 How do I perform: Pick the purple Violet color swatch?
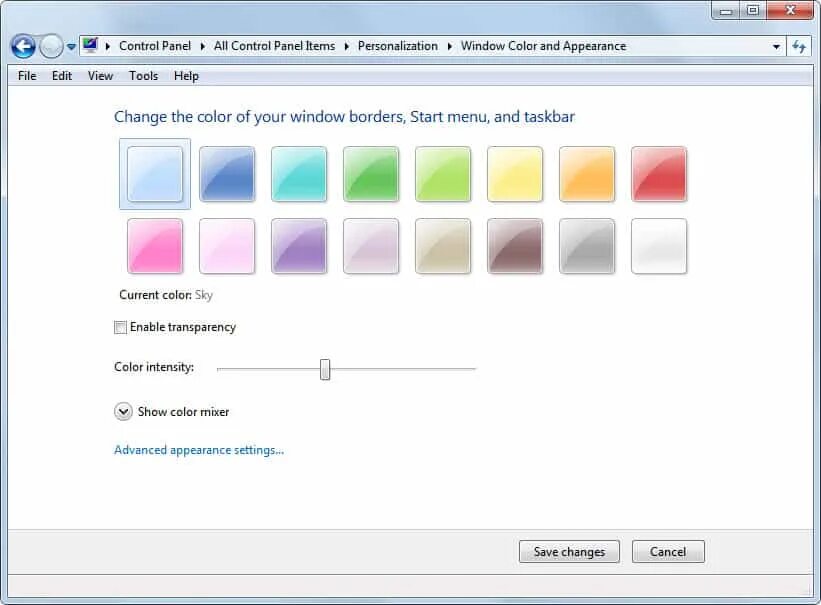tap(299, 246)
